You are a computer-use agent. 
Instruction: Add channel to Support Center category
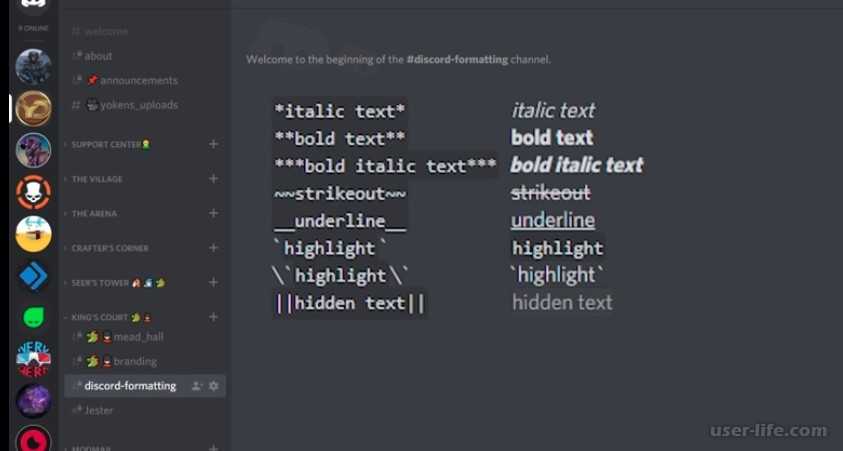click(213, 144)
